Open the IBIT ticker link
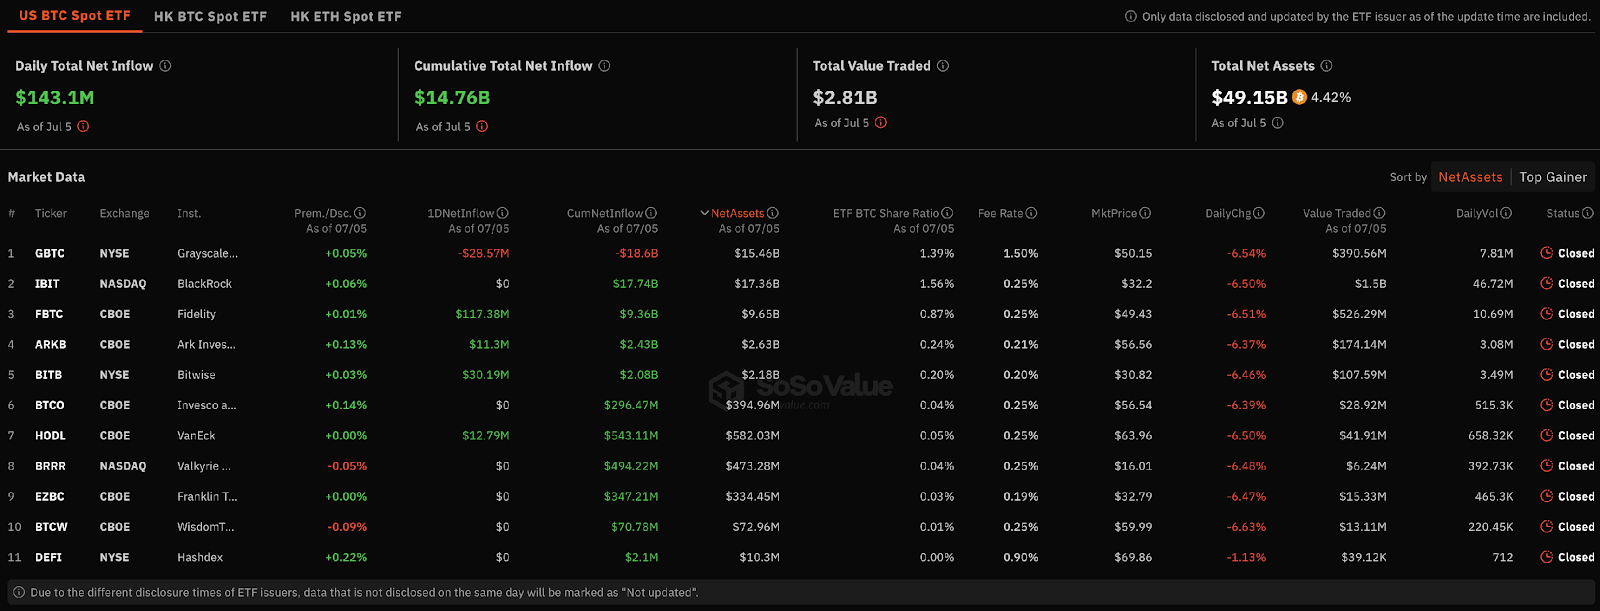This screenshot has height=611, width=1600. [x=47, y=284]
